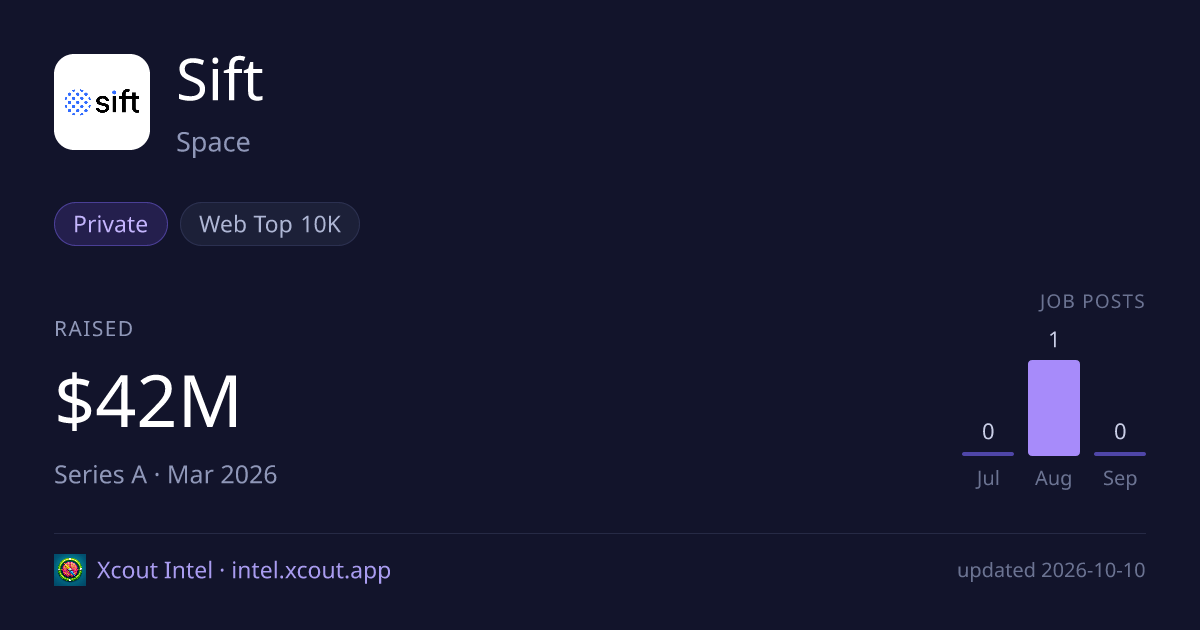Click the Xcout Intel badge icon
This screenshot has width=1200, height=630.
point(70,570)
